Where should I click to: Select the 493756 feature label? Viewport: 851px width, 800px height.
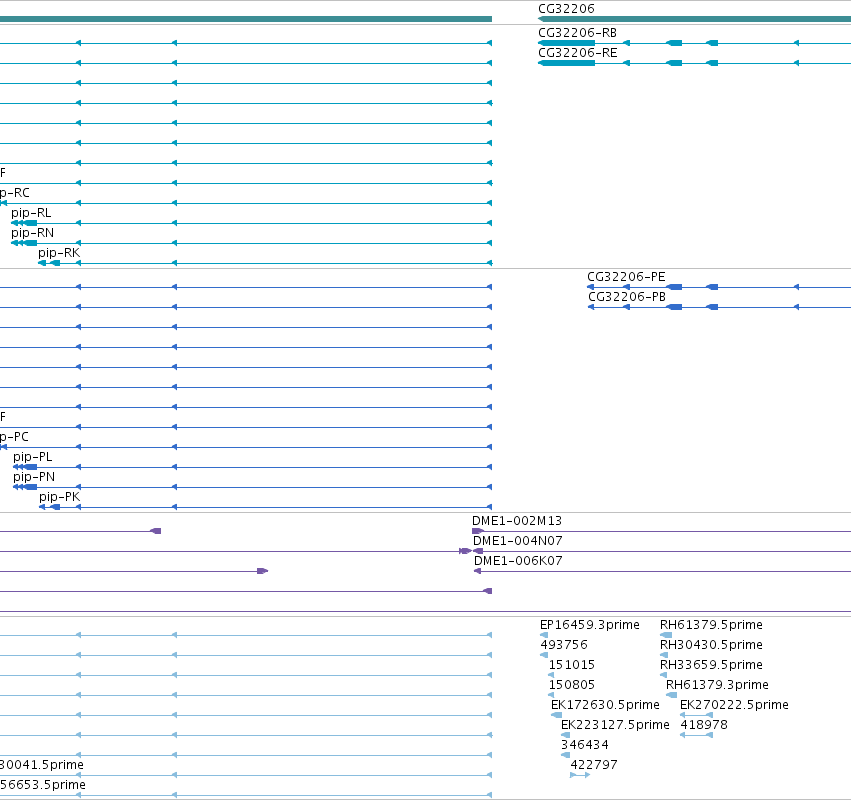point(564,645)
